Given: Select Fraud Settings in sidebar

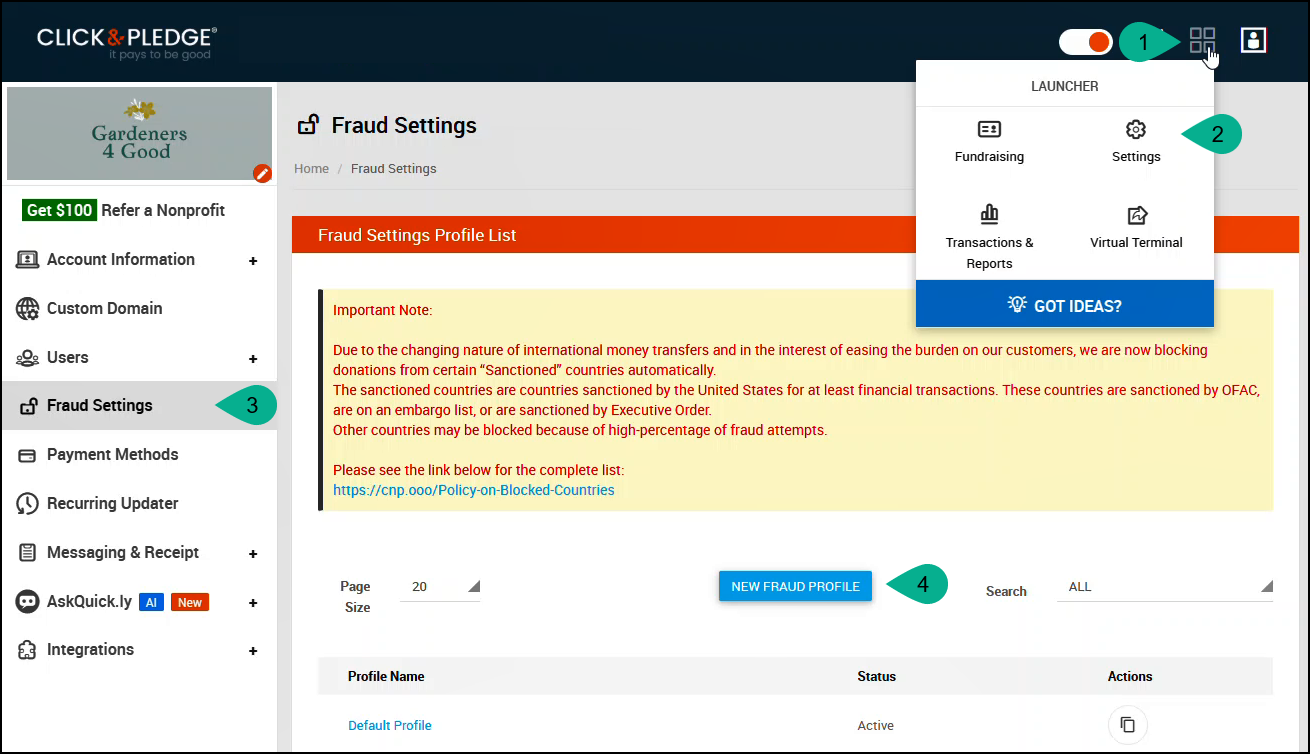Looking at the screenshot, I should (x=139, y=405).
